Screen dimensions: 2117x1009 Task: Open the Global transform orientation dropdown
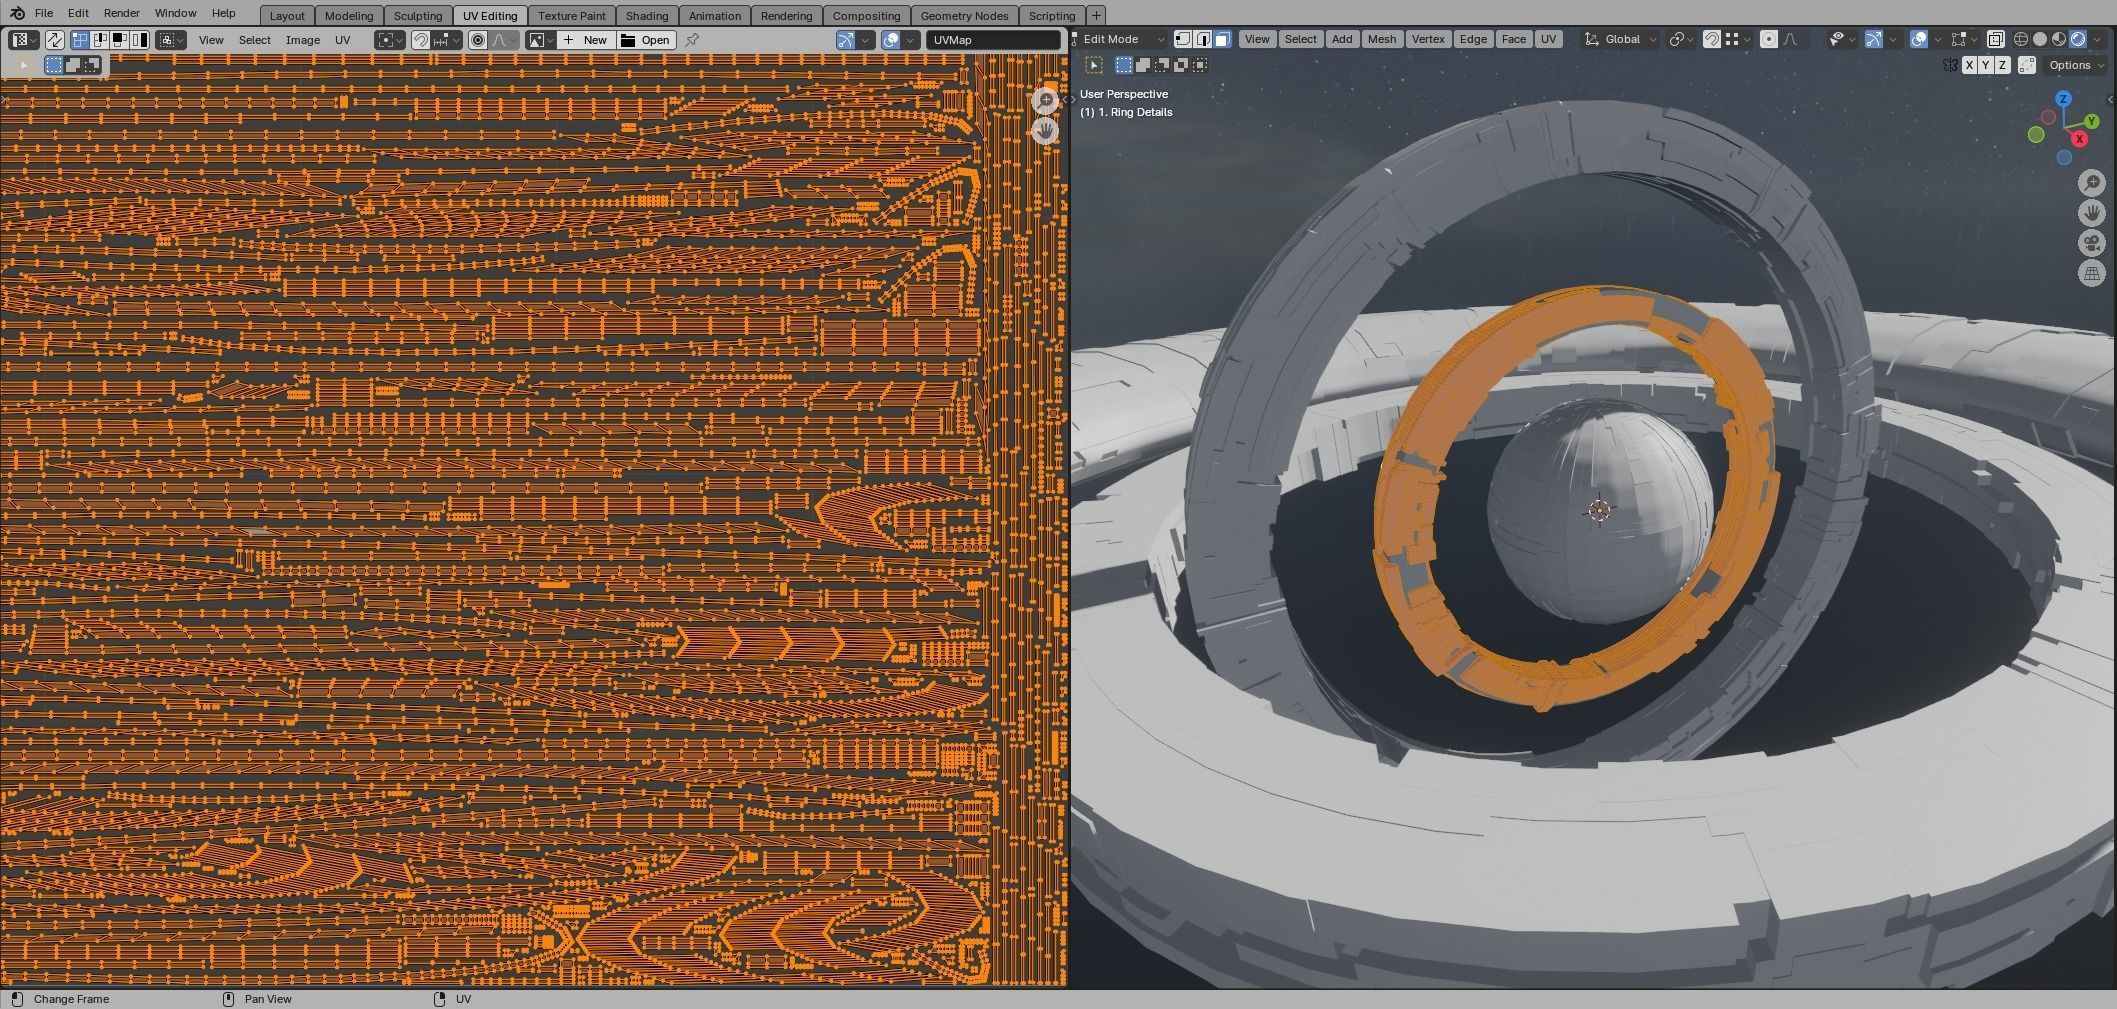1620,39
